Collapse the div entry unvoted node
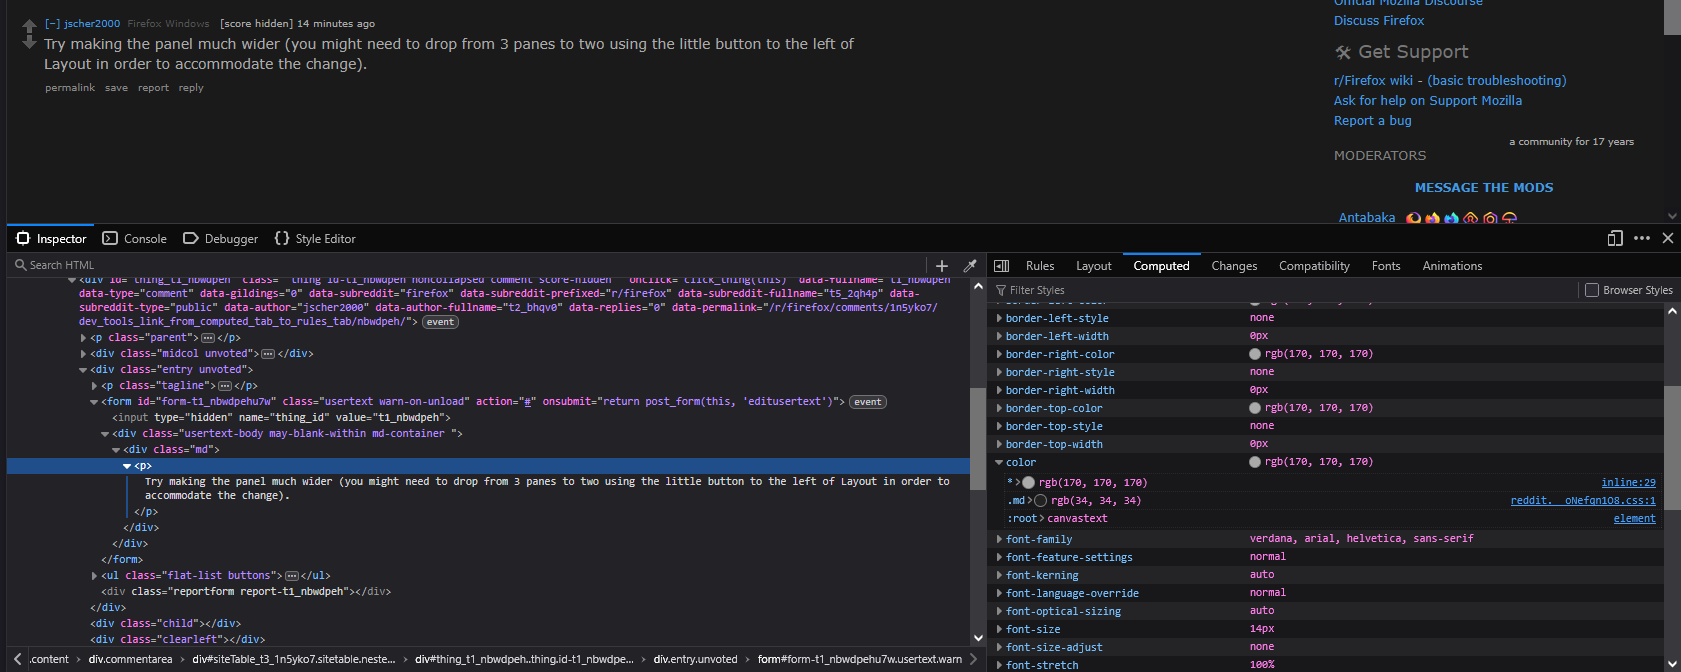Image resolution: width=1681 pixels, height=672 pixels. (83, 370)
